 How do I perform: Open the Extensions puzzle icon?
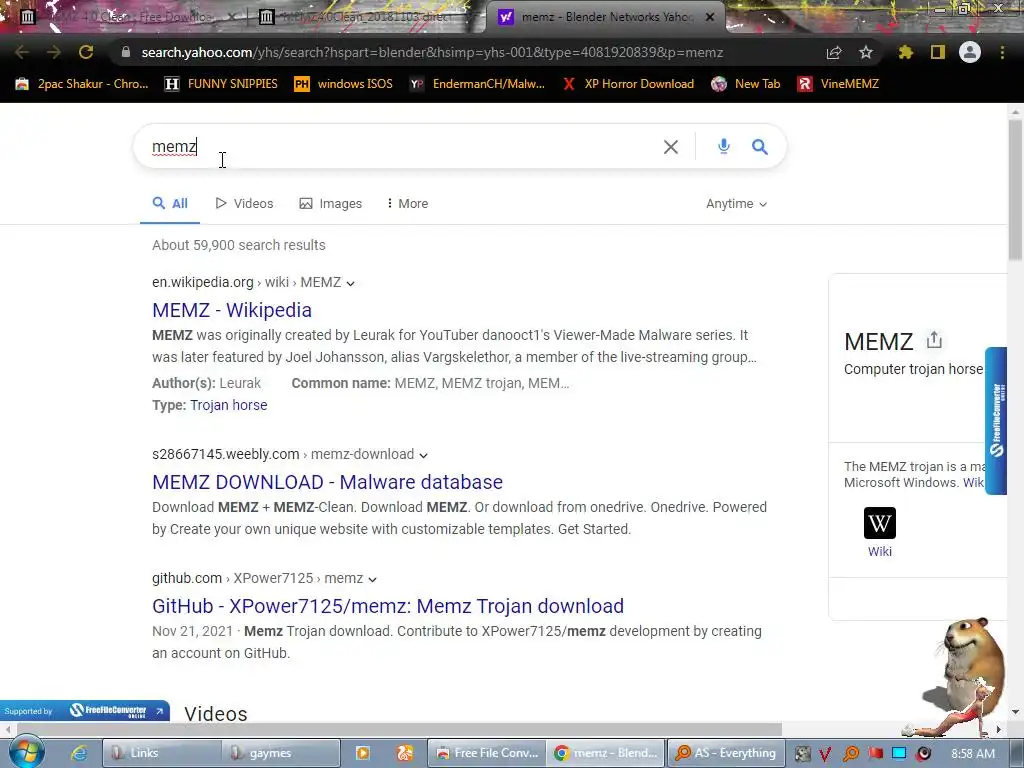pyautogui.click(x=905, y=52)
